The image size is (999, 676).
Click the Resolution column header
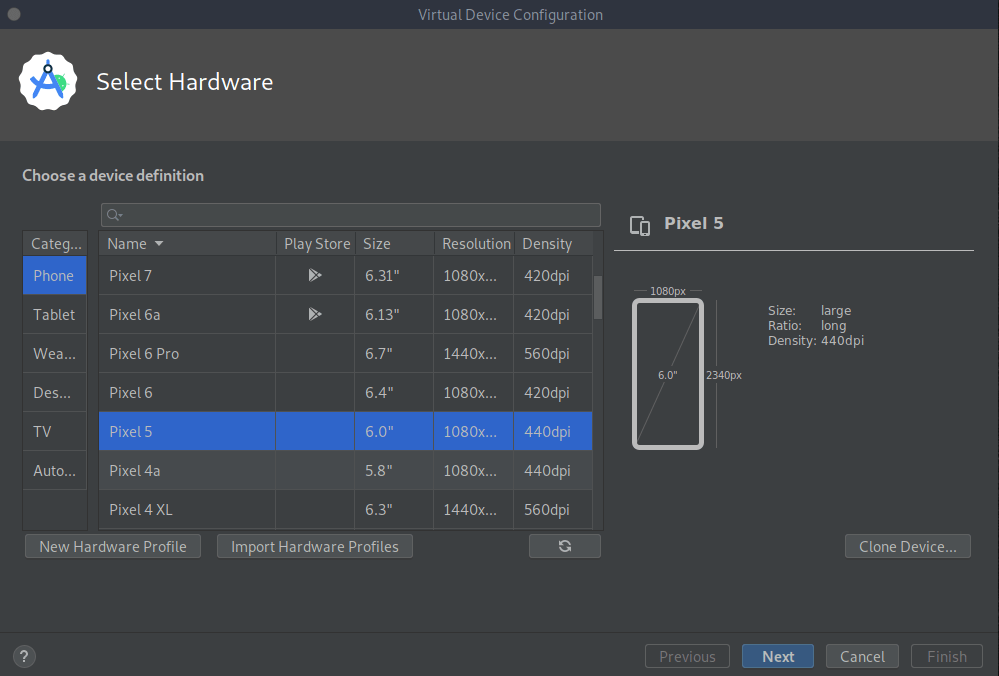pyautogui.click(x=475, y=244)
